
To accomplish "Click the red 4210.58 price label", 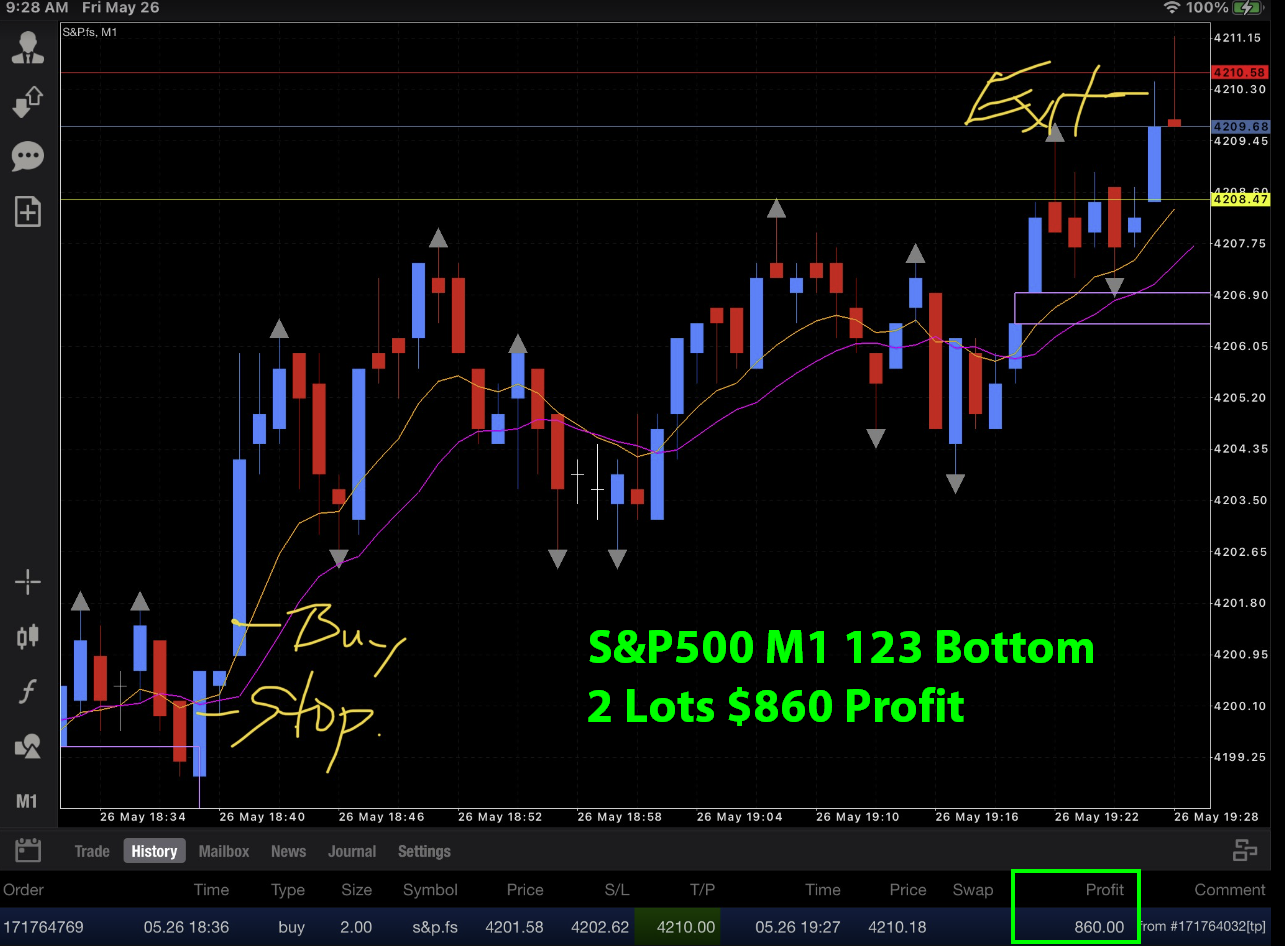I will coord(1240,73).
